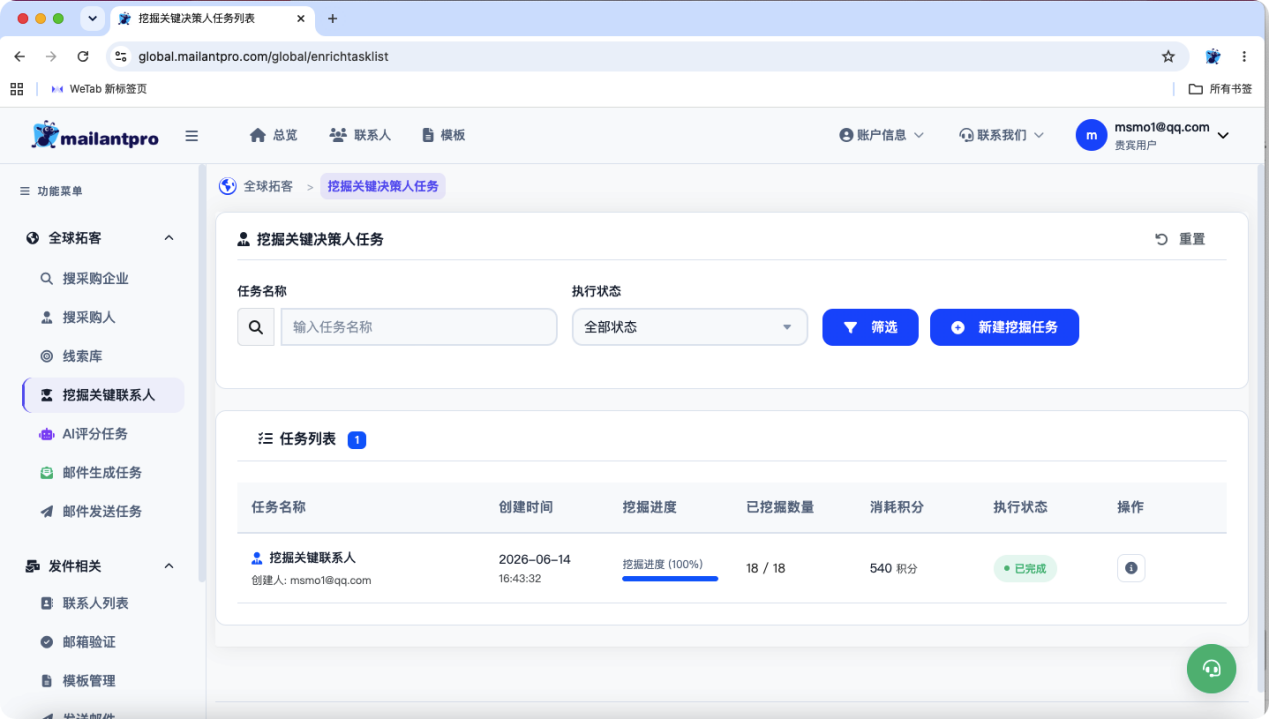Toggle the hamburger sidebar menu icon
1269x719 pixels.
click(192, 136)
